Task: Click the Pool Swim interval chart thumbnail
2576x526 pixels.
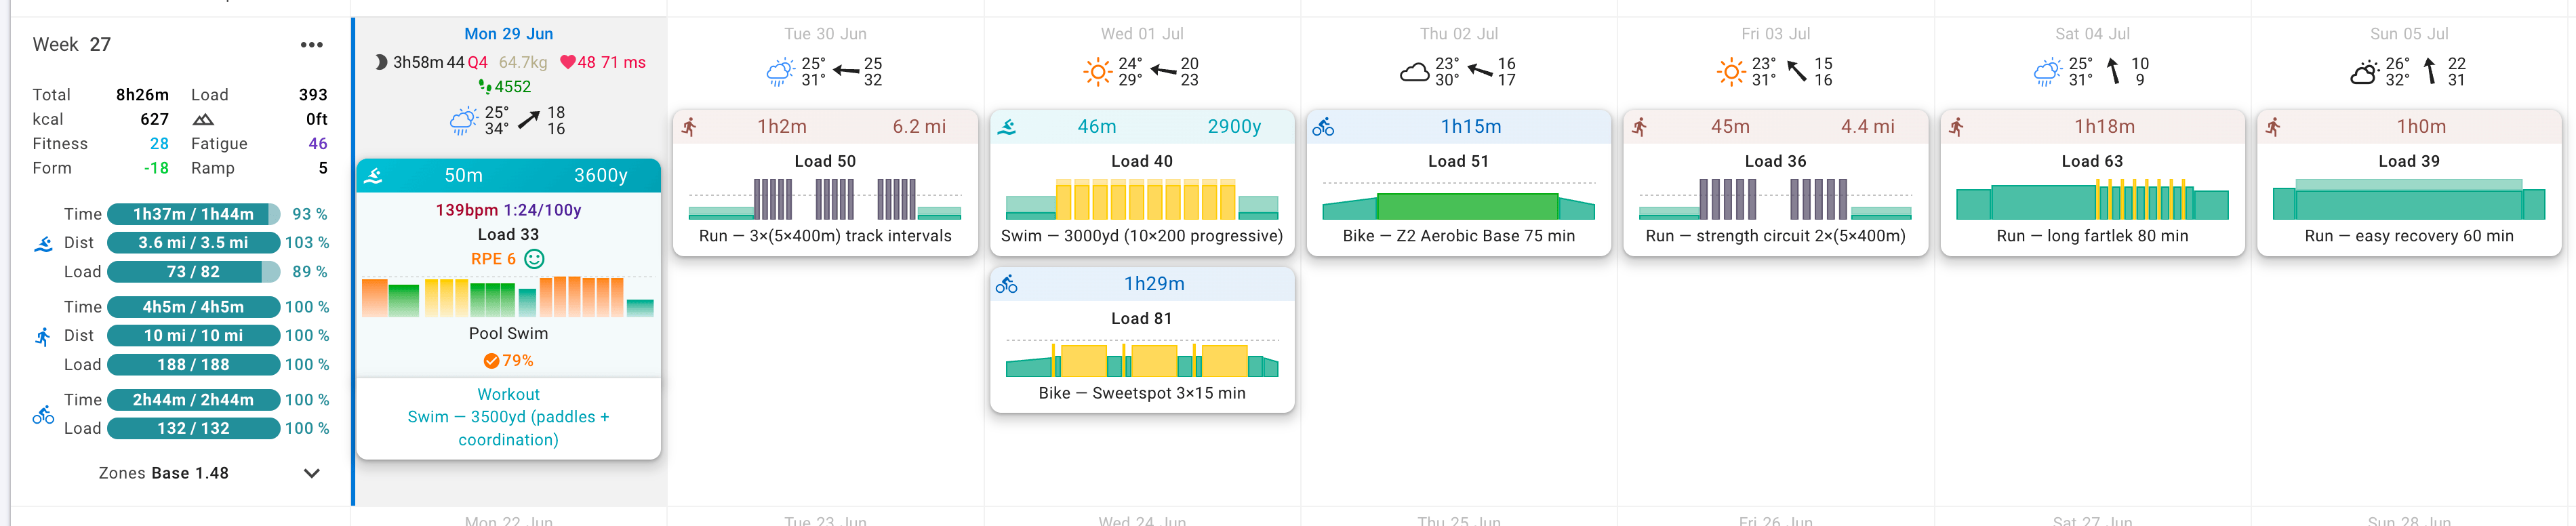Action: coord(508,297)
